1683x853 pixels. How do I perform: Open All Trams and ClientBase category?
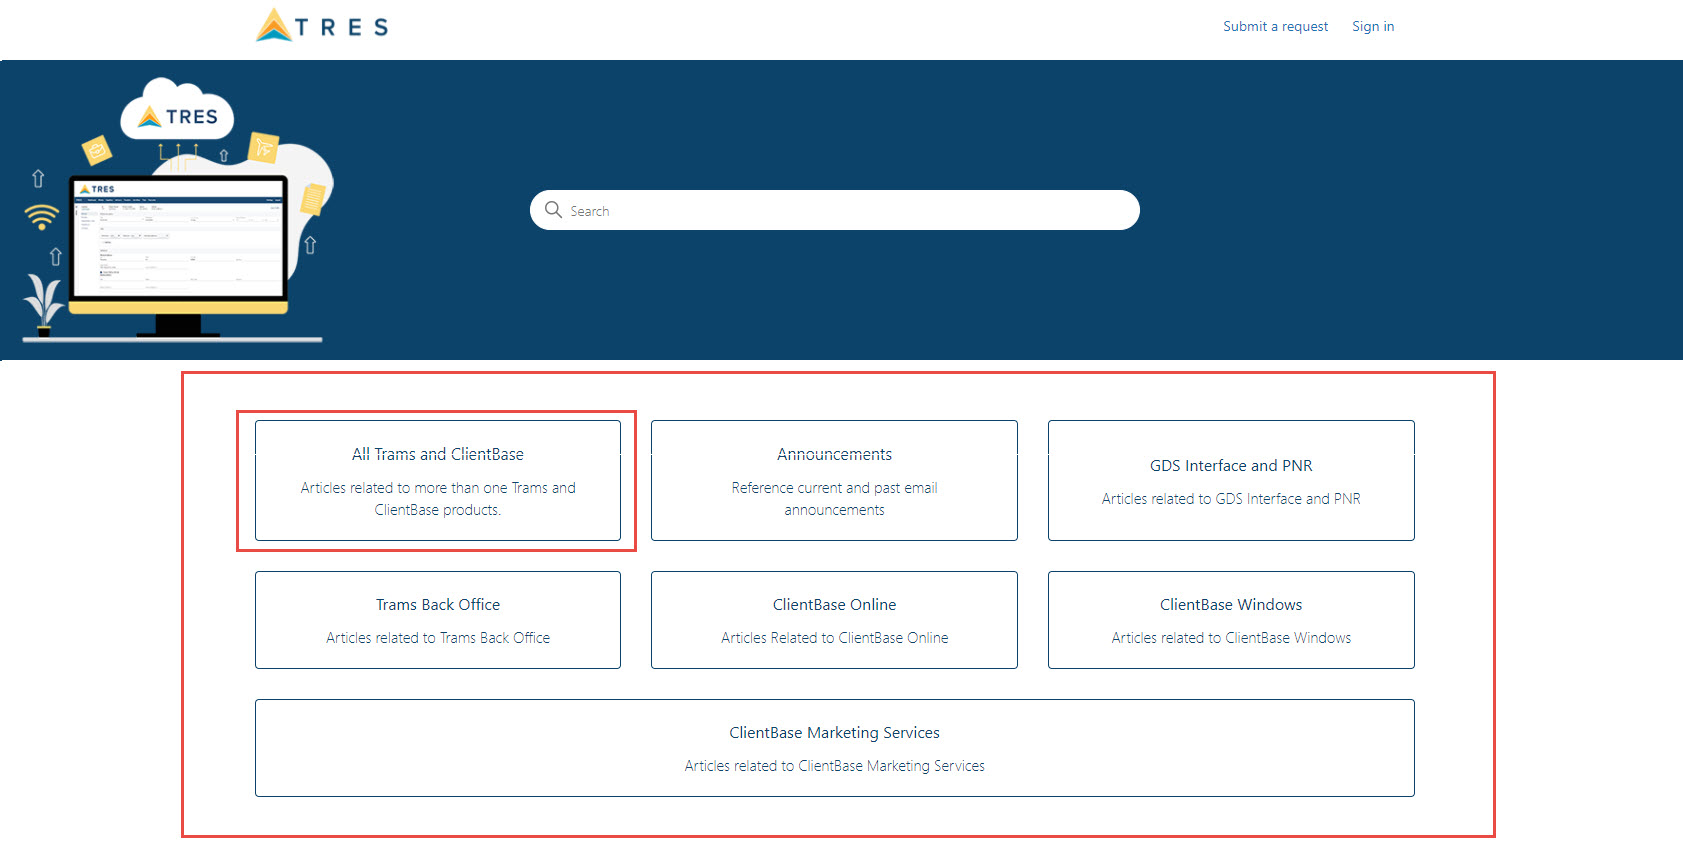point(438,480)
